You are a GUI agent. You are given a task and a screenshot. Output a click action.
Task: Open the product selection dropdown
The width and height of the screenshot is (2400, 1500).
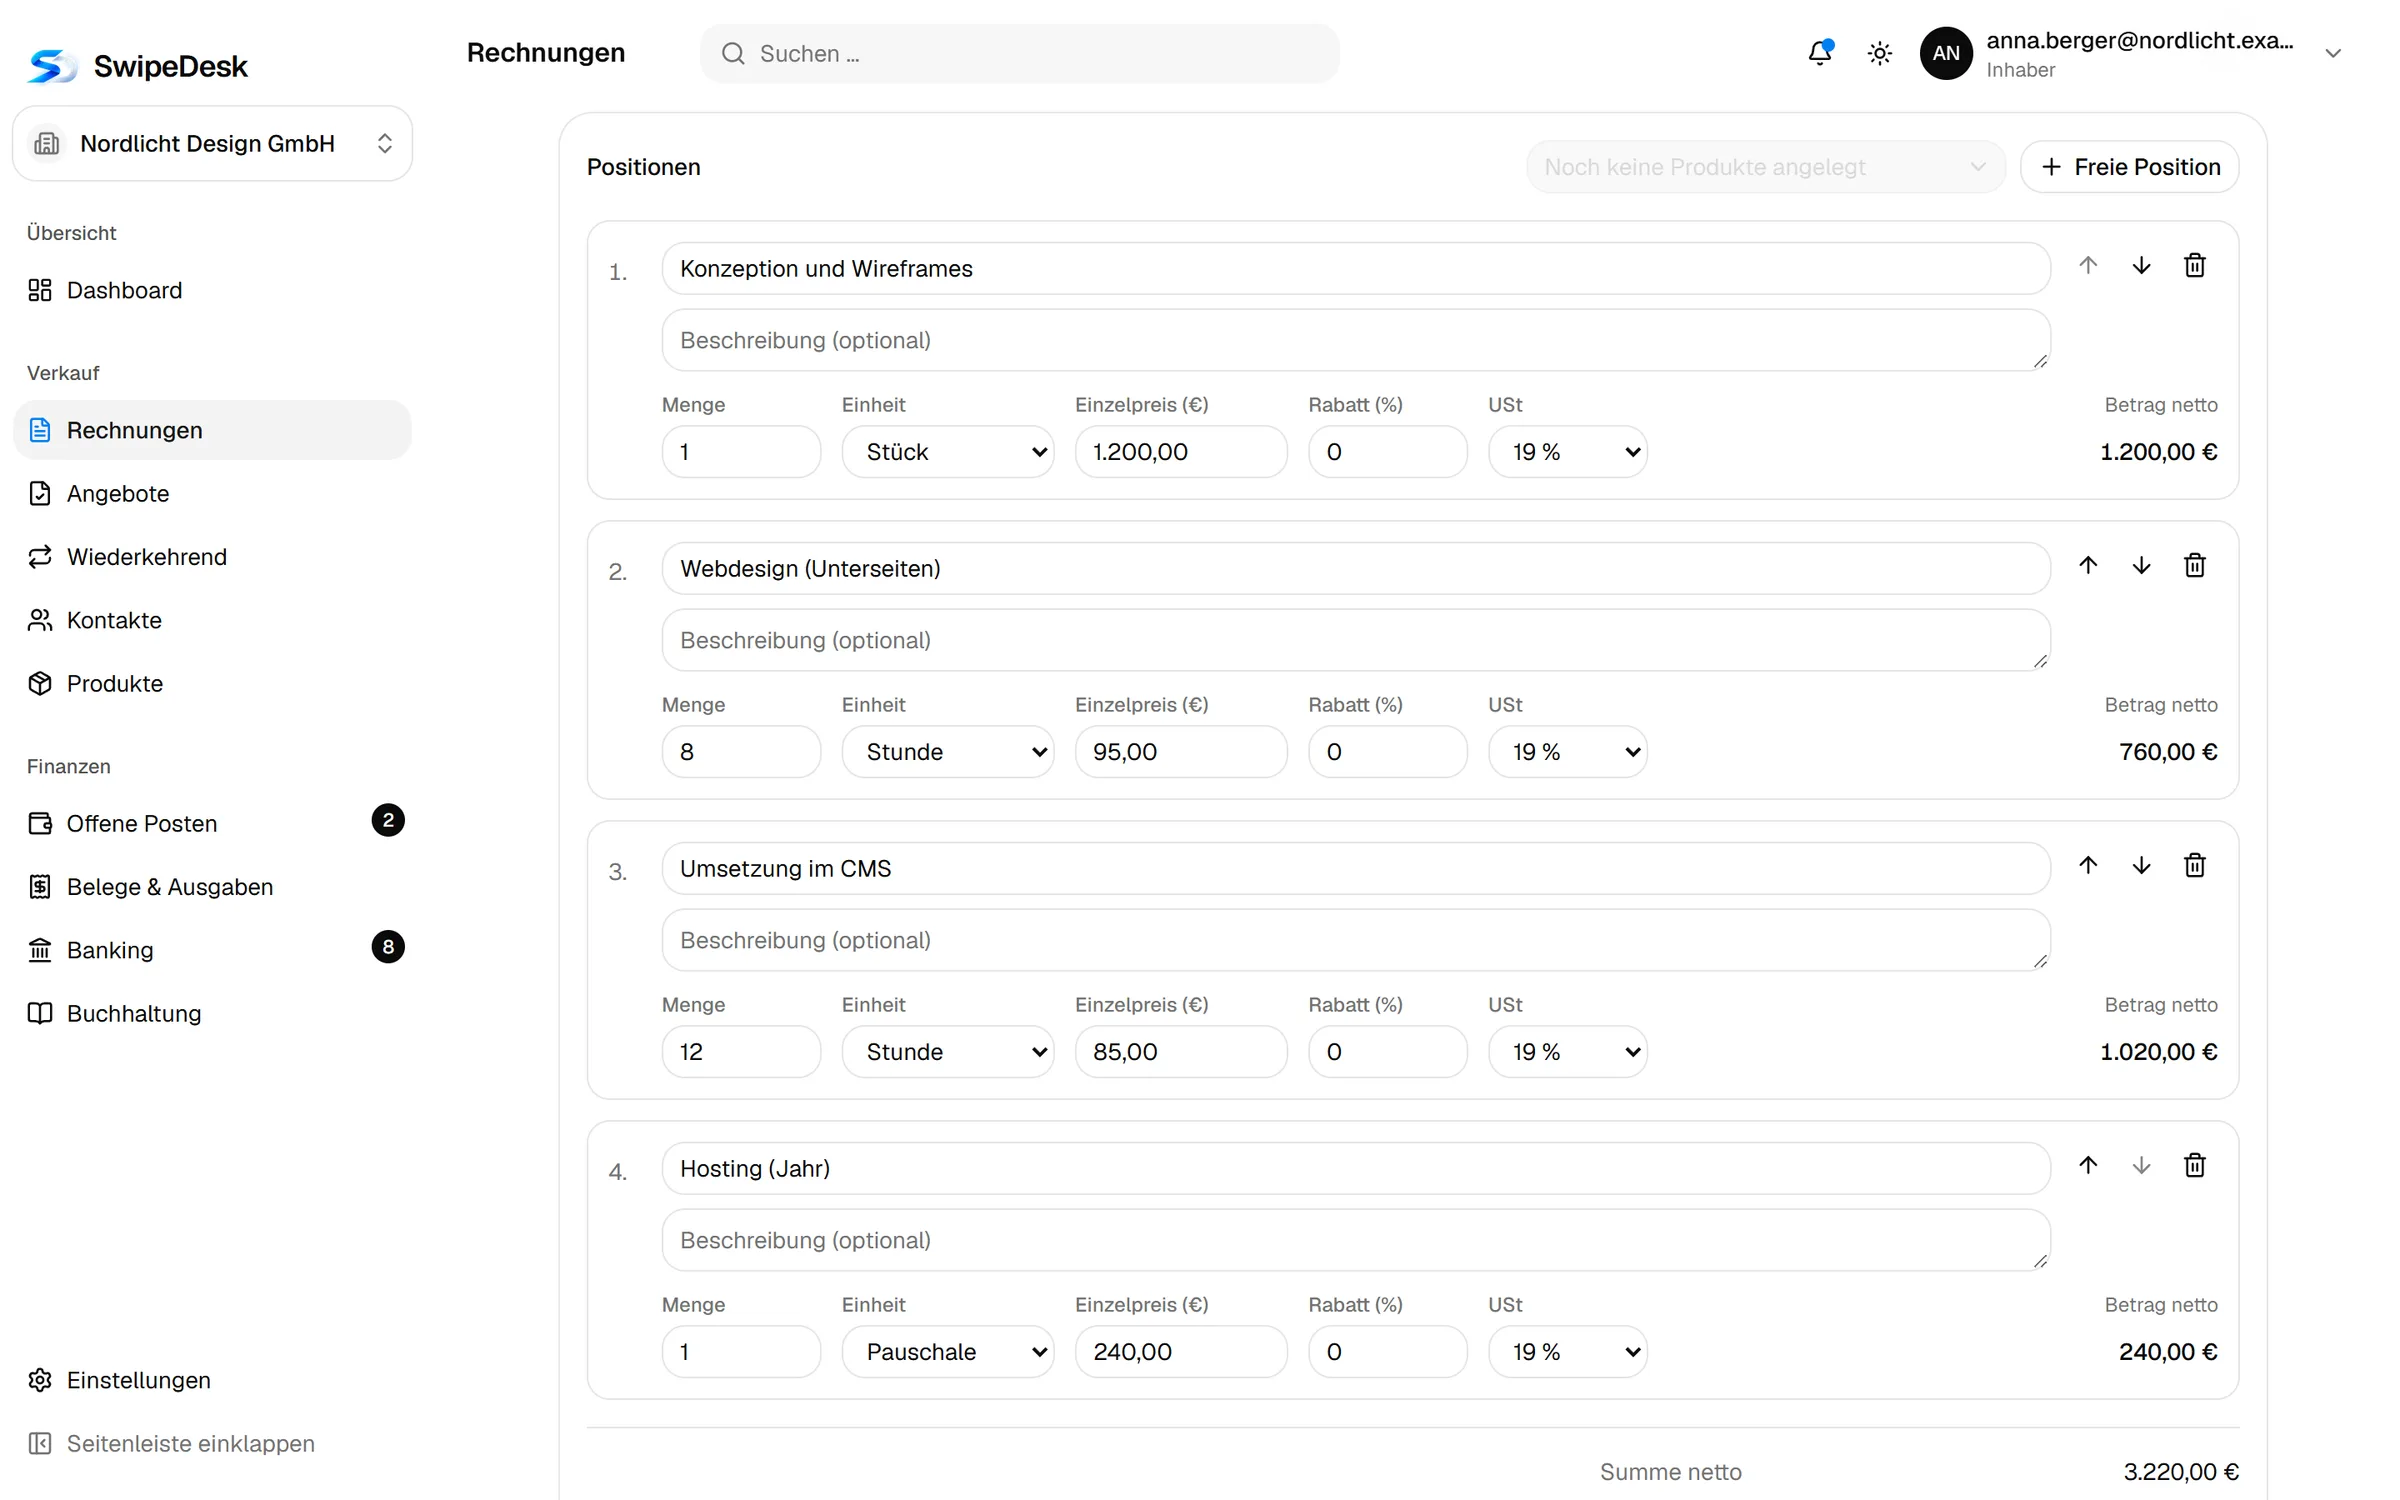coord(1765,167)
